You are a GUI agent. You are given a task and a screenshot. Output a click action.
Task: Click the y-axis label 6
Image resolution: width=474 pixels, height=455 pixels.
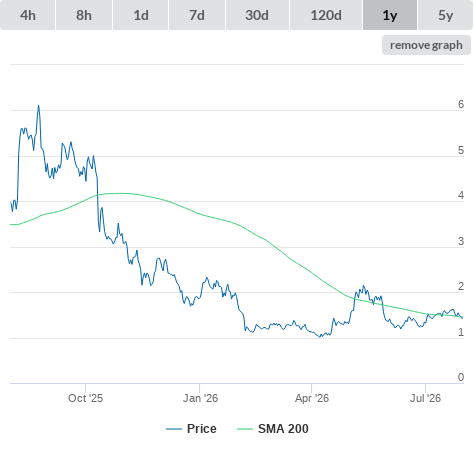[x=461, y=104]
